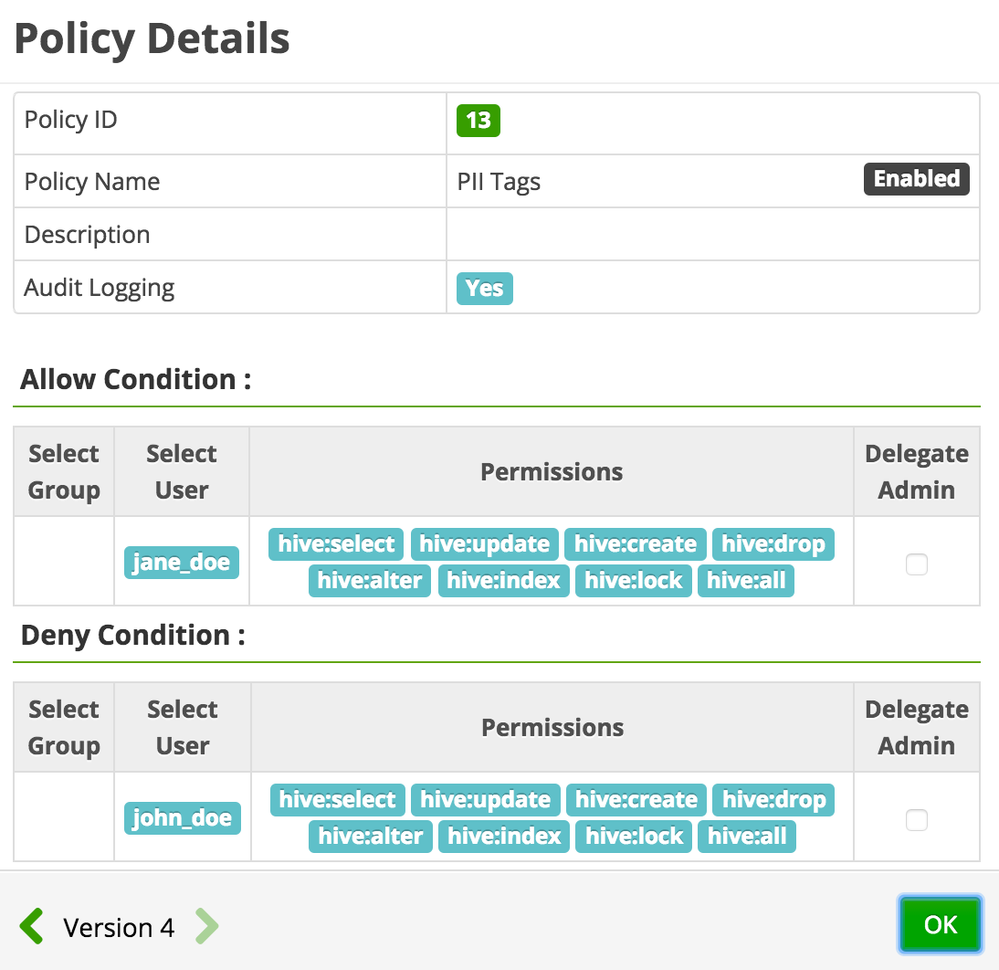This screenshot has width=999, height=970.
Task: Click hive:alter tag in Deny Condition
Action: (x=370, y=836)
